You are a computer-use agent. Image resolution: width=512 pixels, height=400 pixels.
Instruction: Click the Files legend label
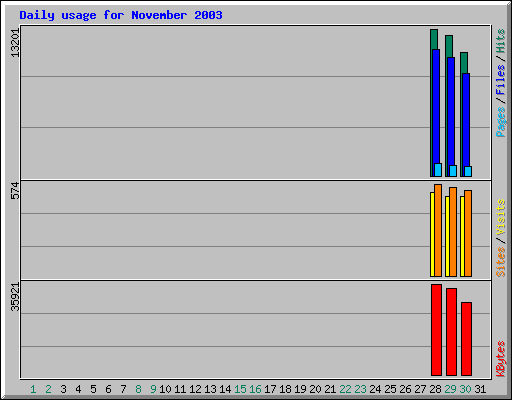click(x=501, y=79)
